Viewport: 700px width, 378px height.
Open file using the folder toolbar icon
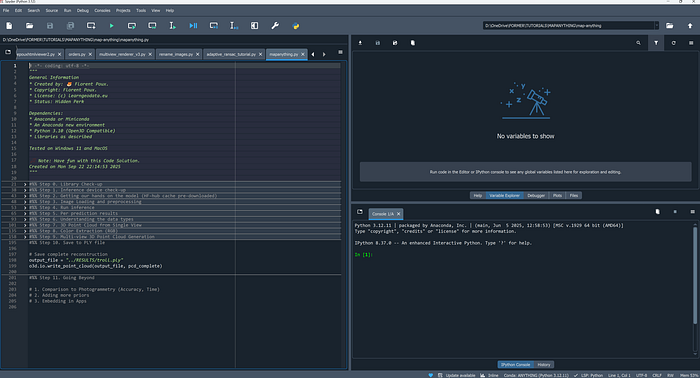pos(29,26)
